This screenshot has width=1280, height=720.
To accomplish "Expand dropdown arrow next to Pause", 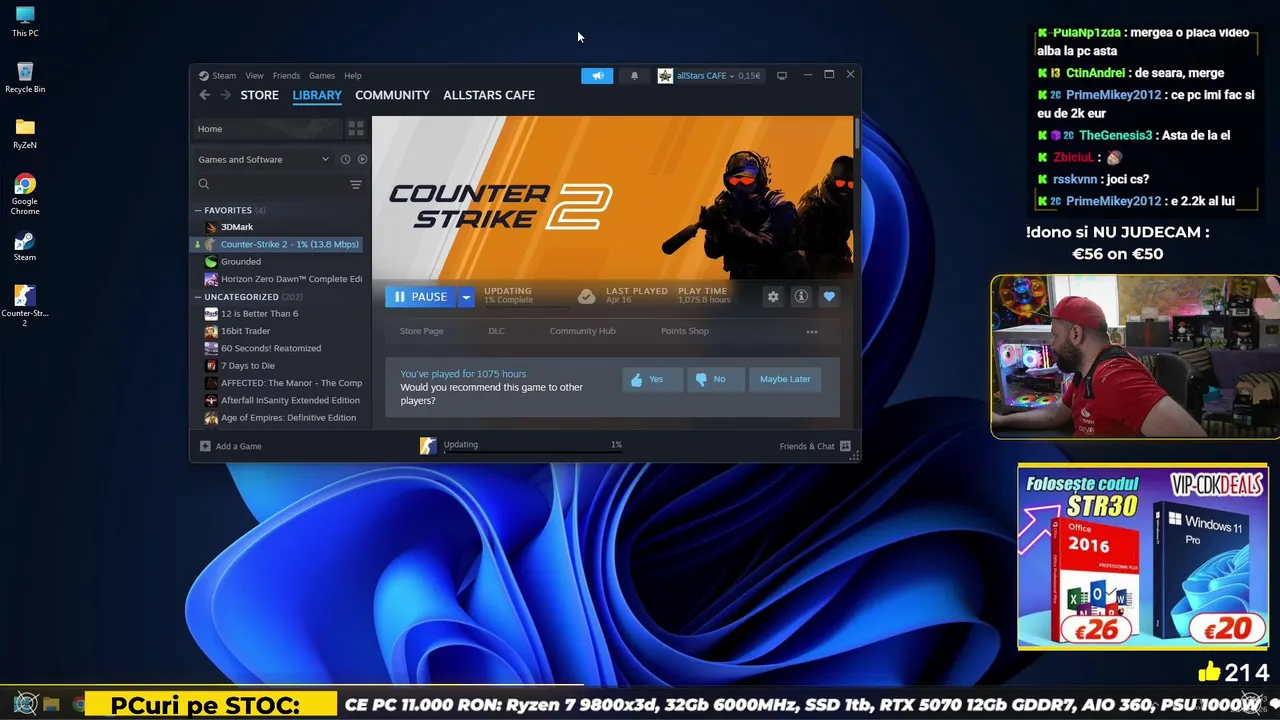I will pyautogui.click(x=466, y=297).
